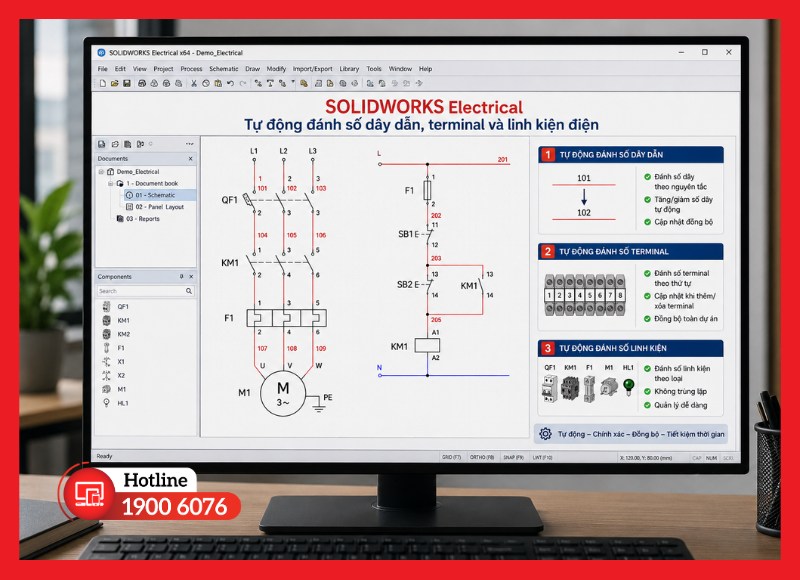Screen dimensions: 800x580
Task: Click the Components search field
Action: click(x=145, y=291)
